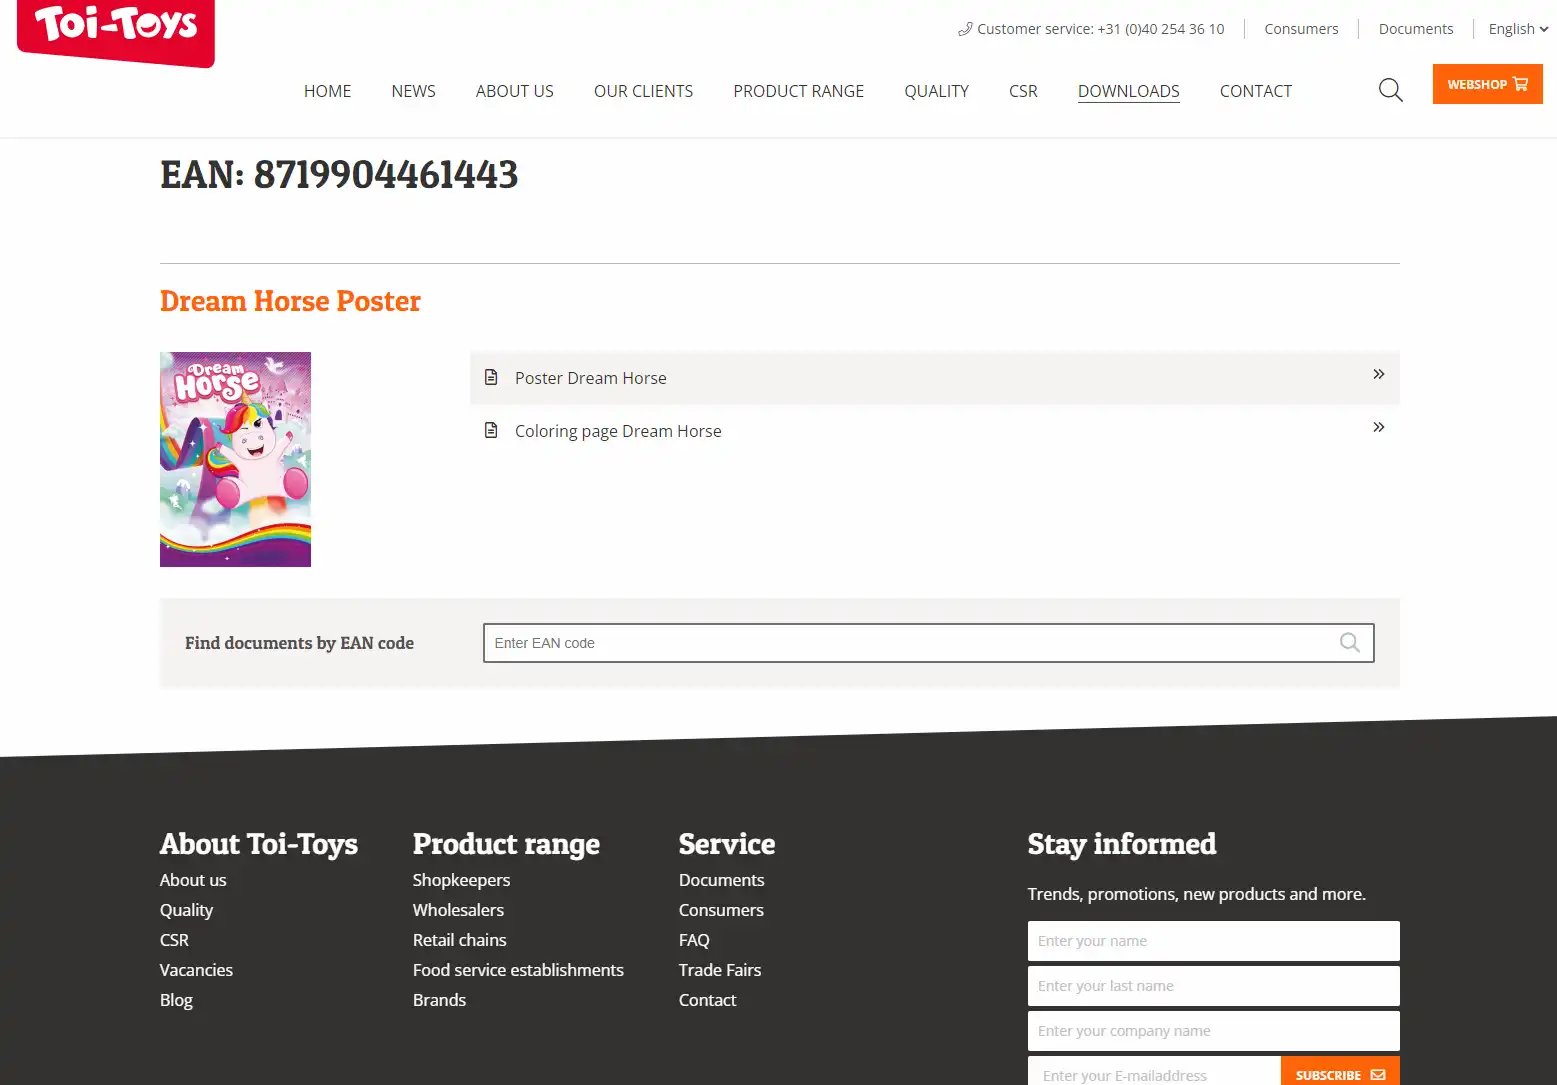
Task: Open footer Contact link under Service
Action: [707, 1000]
